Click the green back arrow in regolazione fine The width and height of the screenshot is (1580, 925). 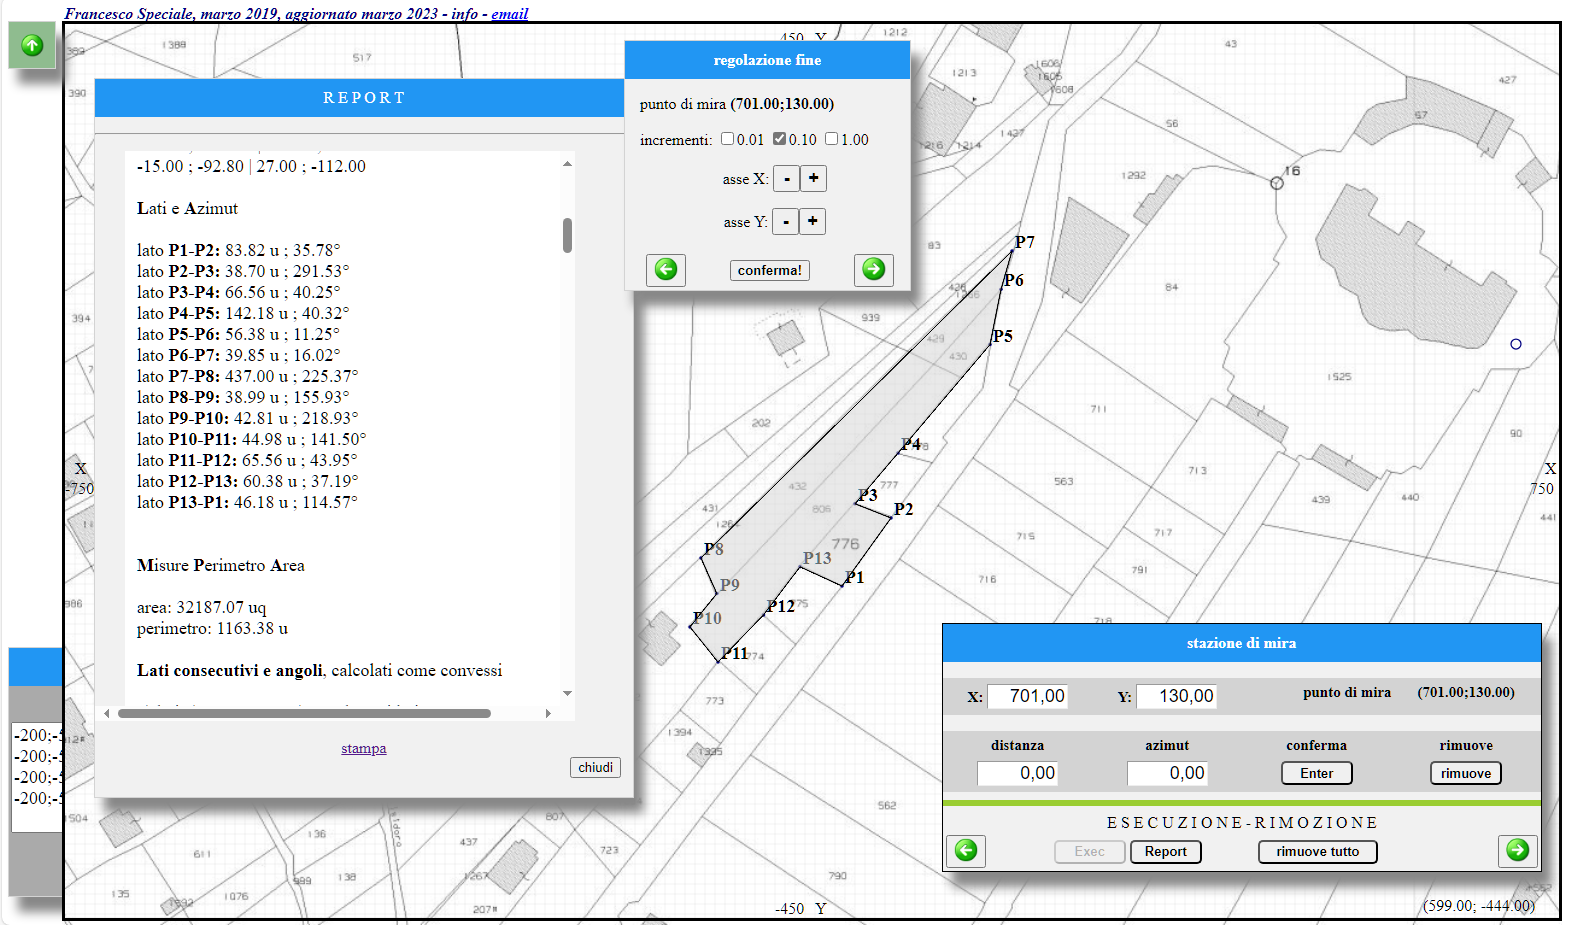[666, 269]
